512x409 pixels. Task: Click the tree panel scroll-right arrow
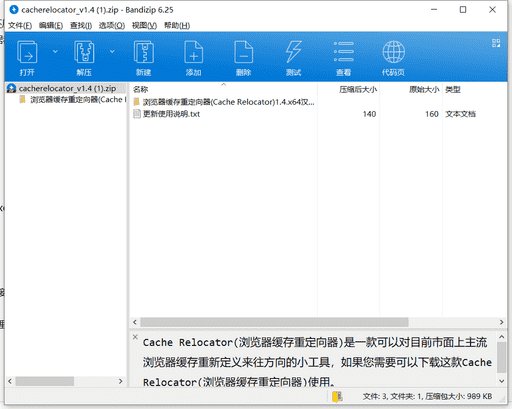(x=121, y=381)
